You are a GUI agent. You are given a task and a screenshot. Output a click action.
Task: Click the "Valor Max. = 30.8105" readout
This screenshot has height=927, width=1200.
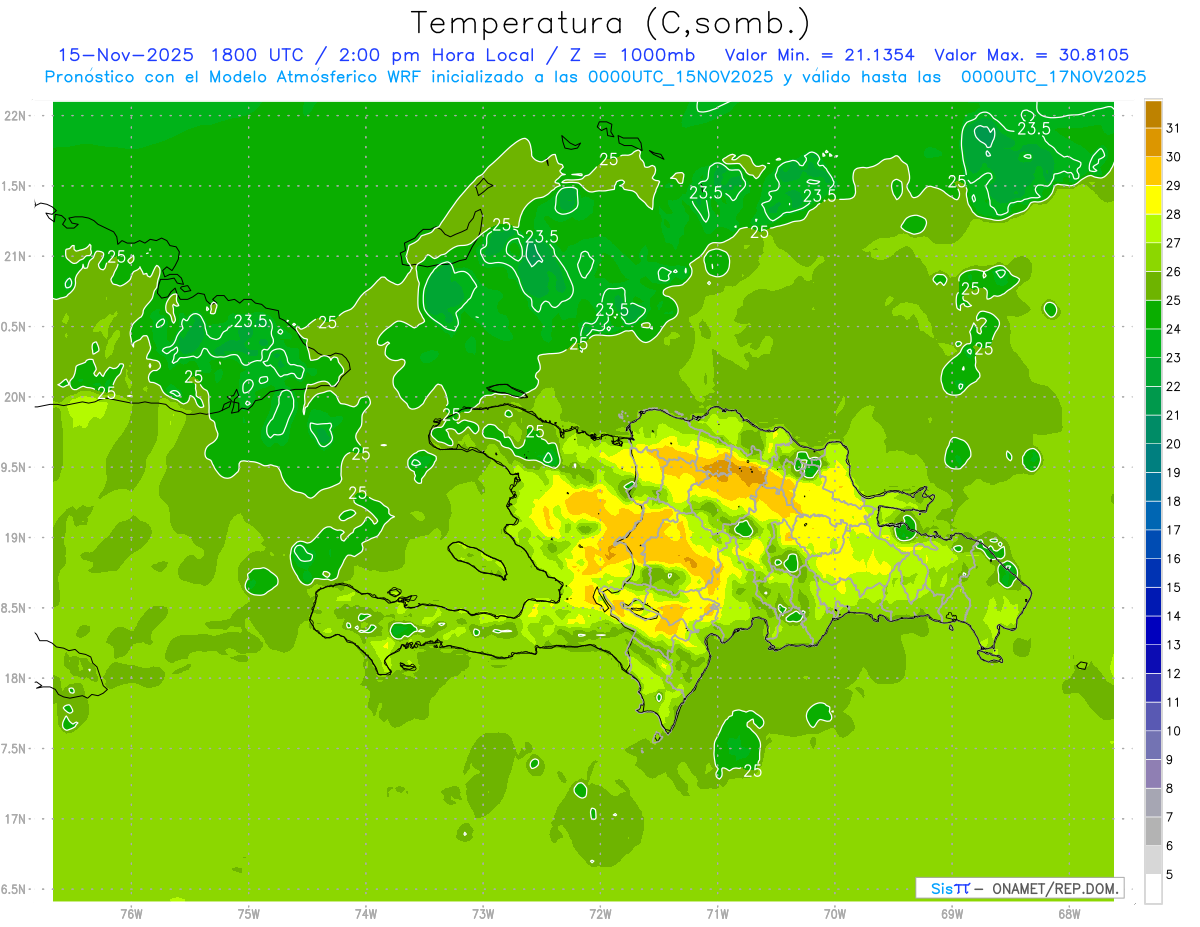1031,55
